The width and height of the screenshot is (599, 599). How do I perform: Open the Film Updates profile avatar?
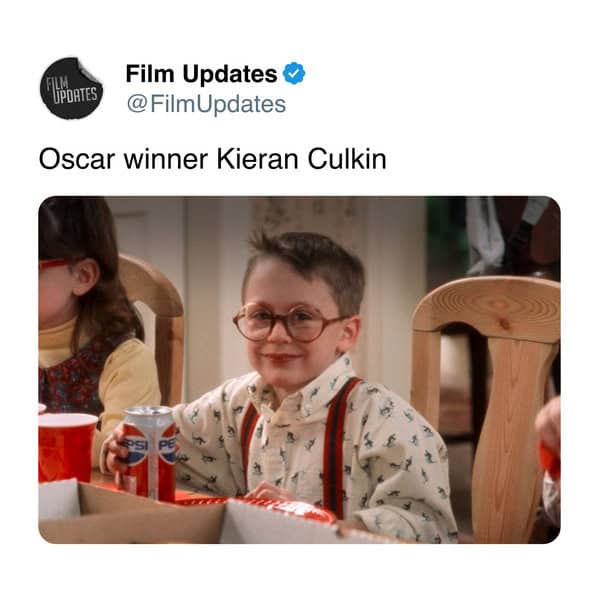71,88
